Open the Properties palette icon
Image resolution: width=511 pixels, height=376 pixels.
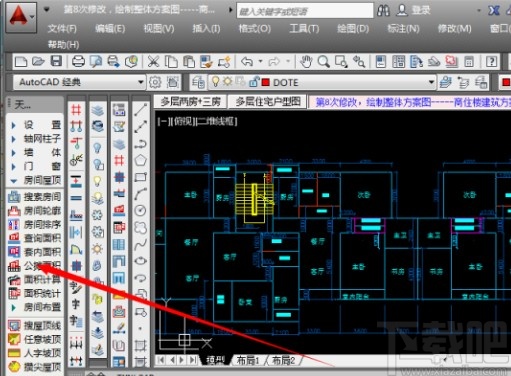[381, 62]
